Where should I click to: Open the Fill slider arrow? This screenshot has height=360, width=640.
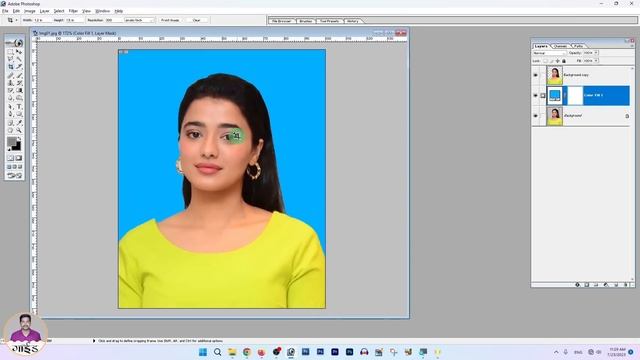[596, 61]
